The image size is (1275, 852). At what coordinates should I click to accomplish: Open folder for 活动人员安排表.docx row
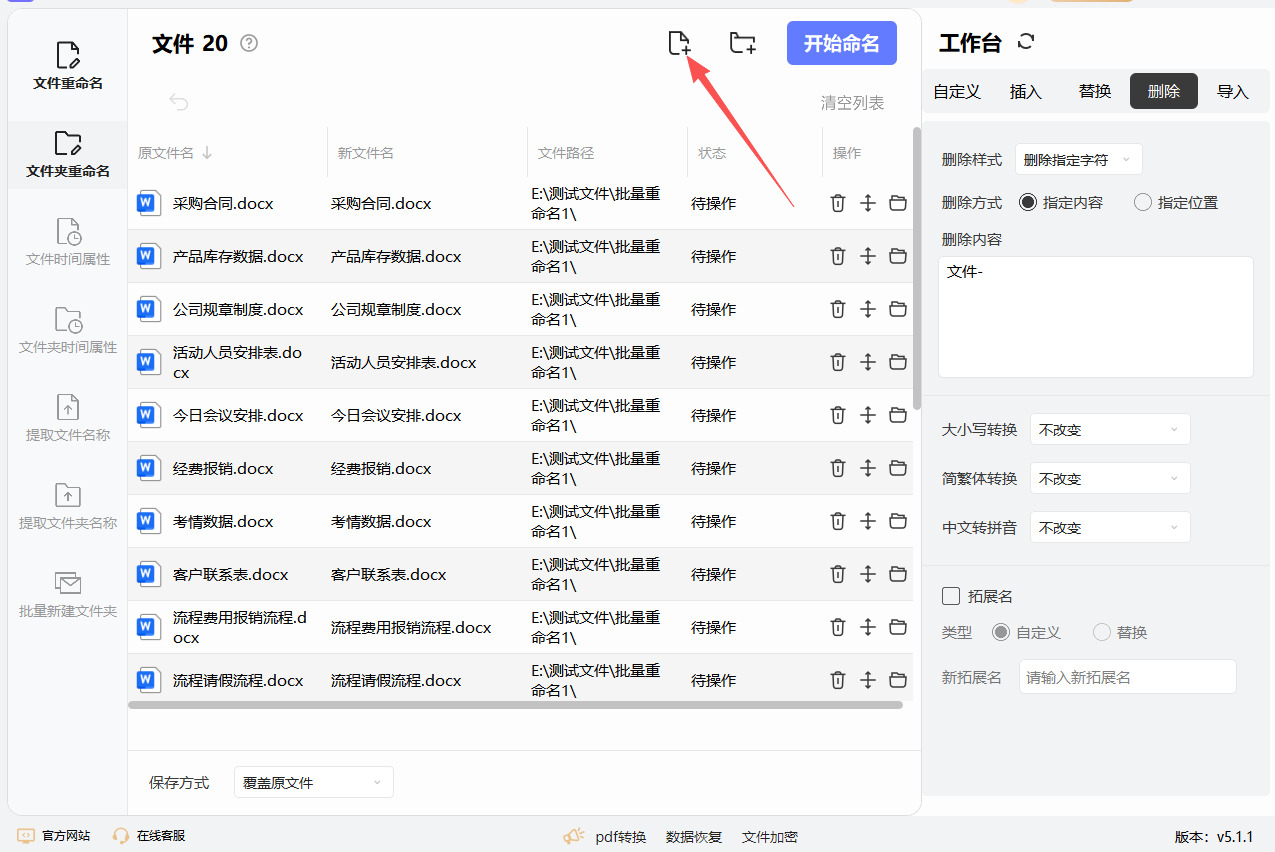pyautogui.click(x=898, y=362)
